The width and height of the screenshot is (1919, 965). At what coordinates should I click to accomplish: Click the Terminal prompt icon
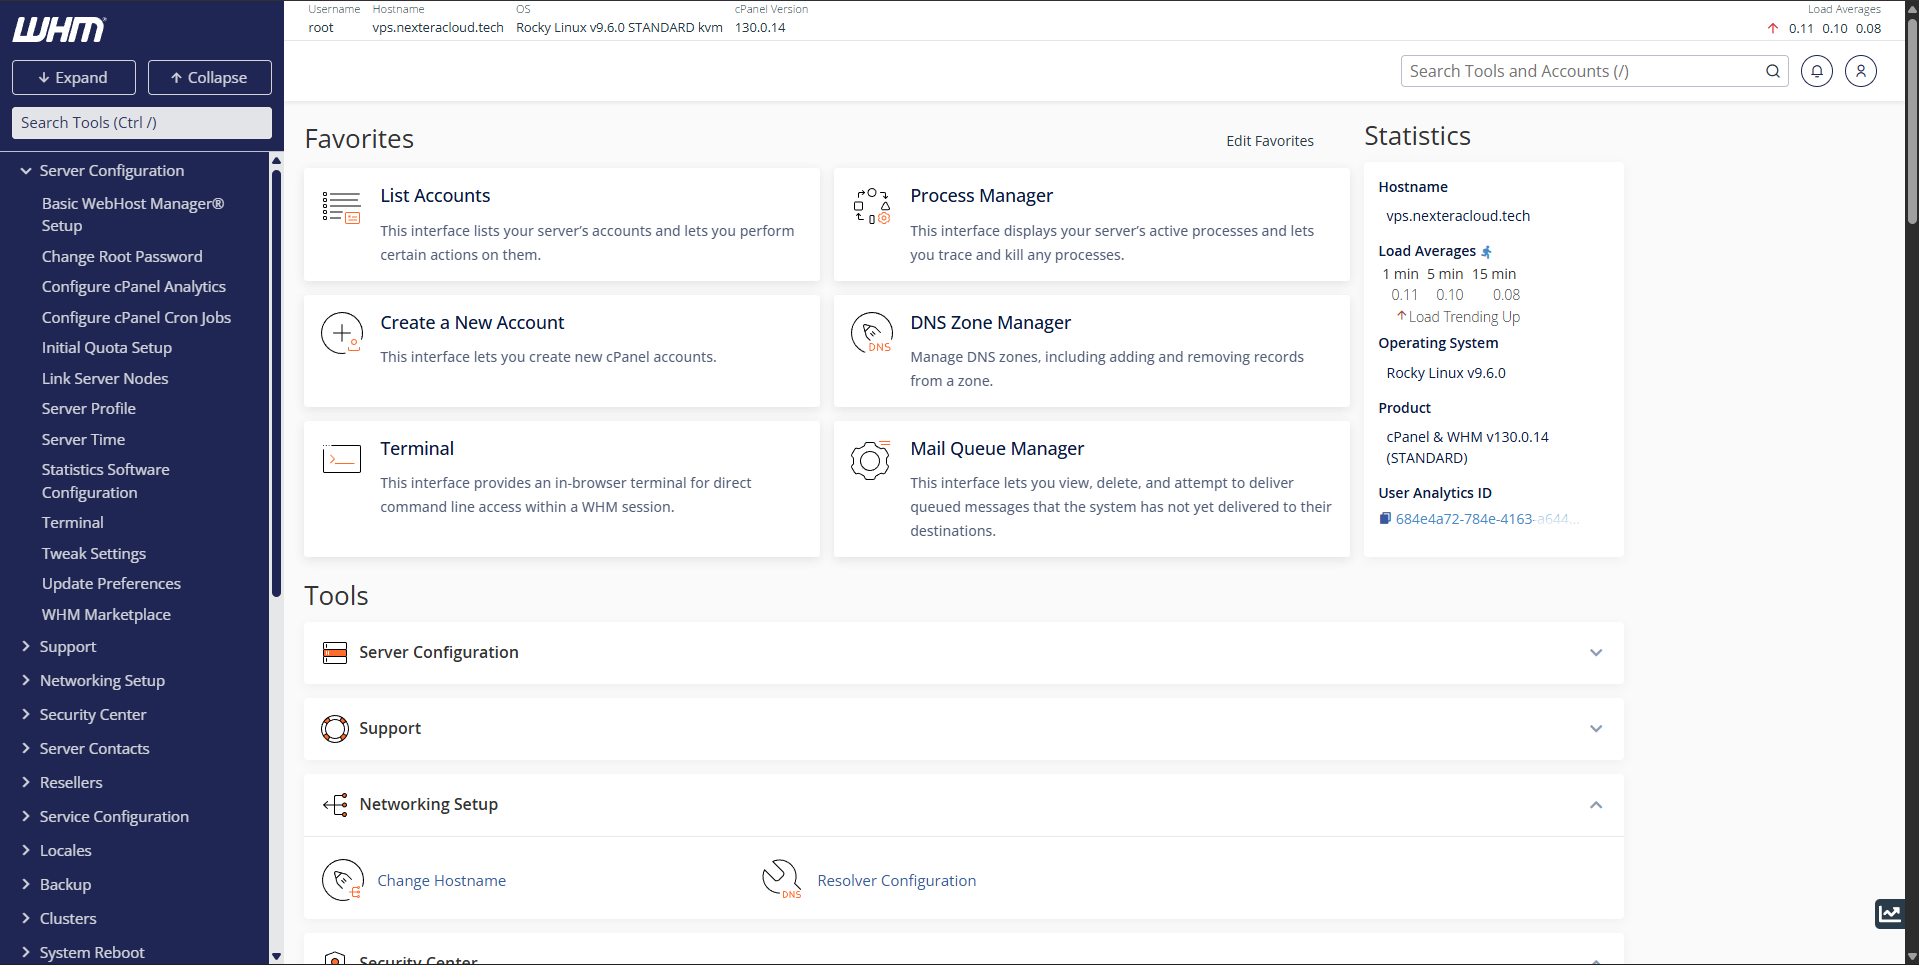[341, 460]
